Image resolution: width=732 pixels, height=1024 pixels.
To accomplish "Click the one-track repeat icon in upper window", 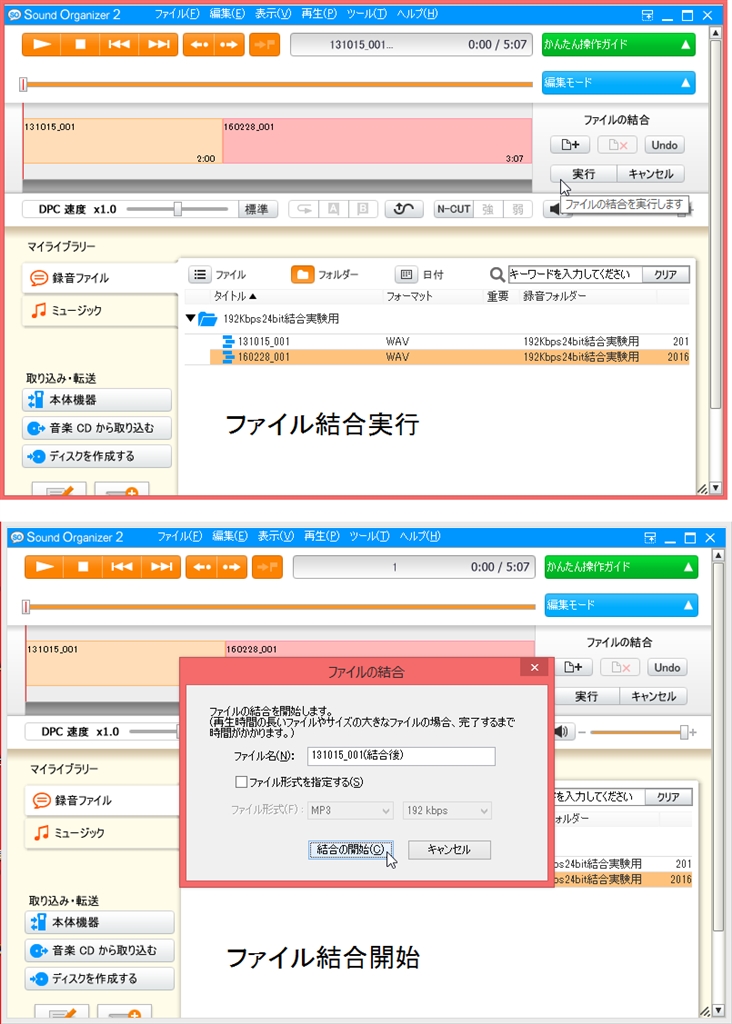I will [404, 209].
